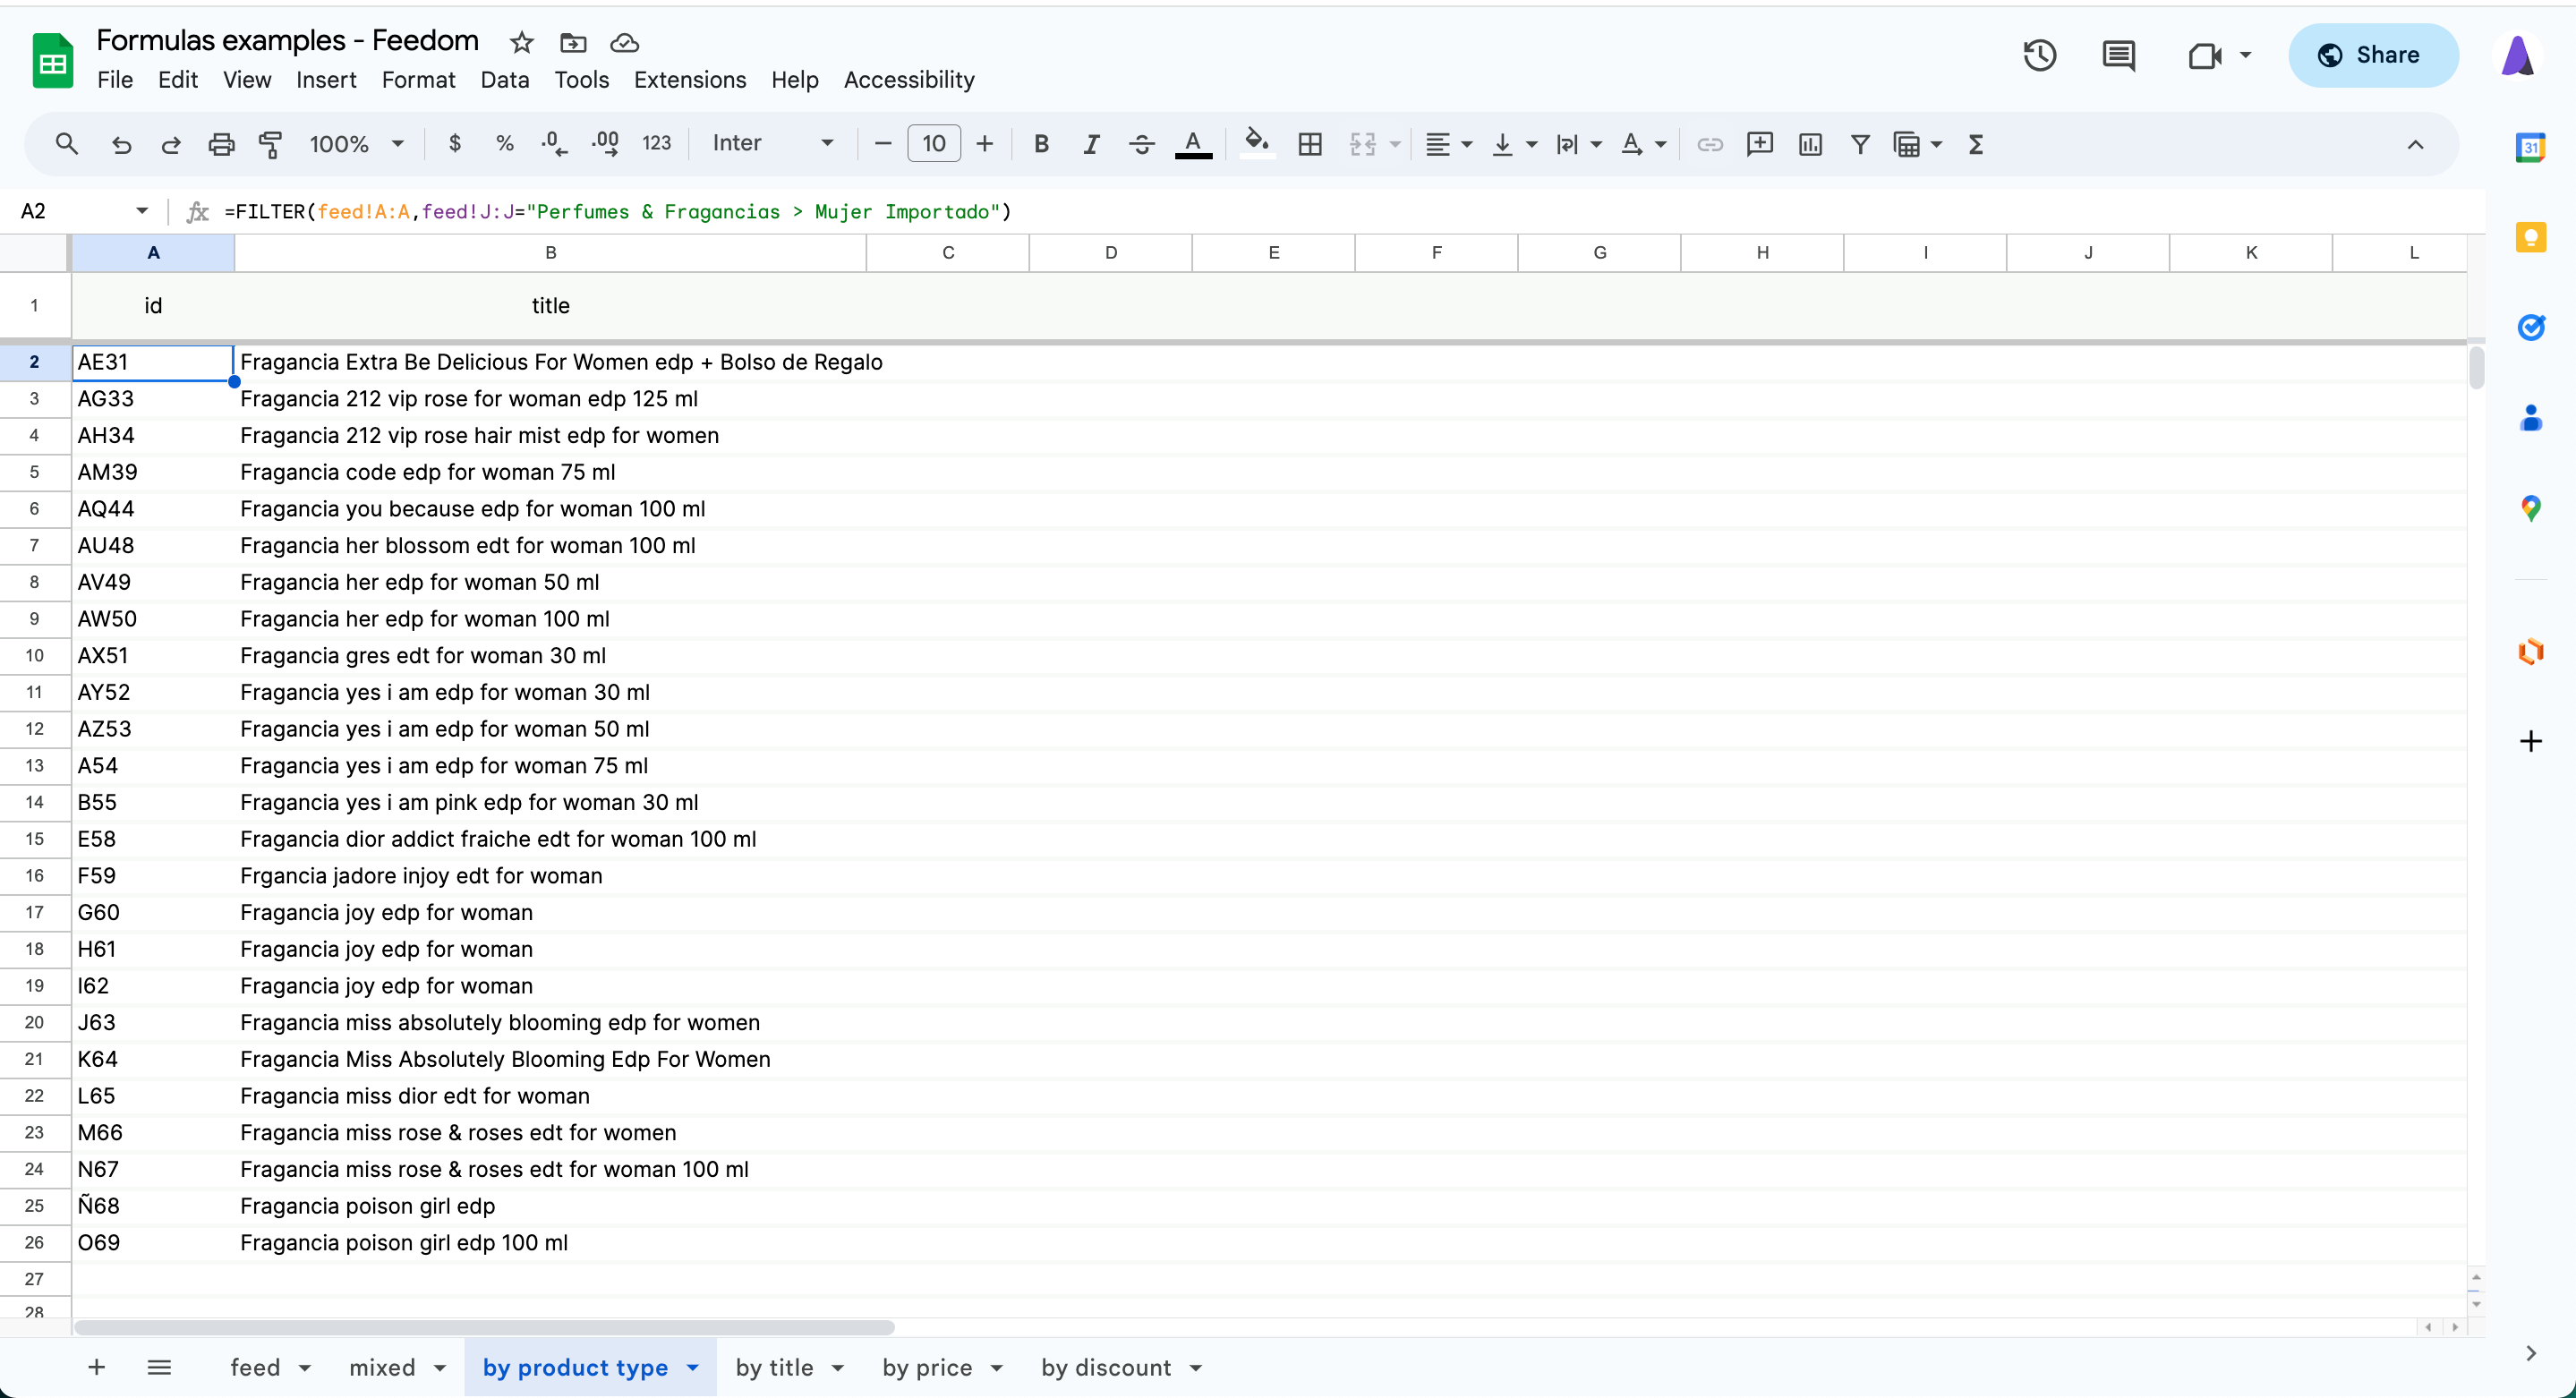Print the spreadsheet

click(x=221, y=144)
